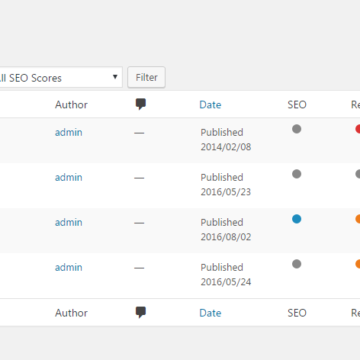
Task: Click the gray SEO score dot for 2016/05/23 post
Action: 297,174
